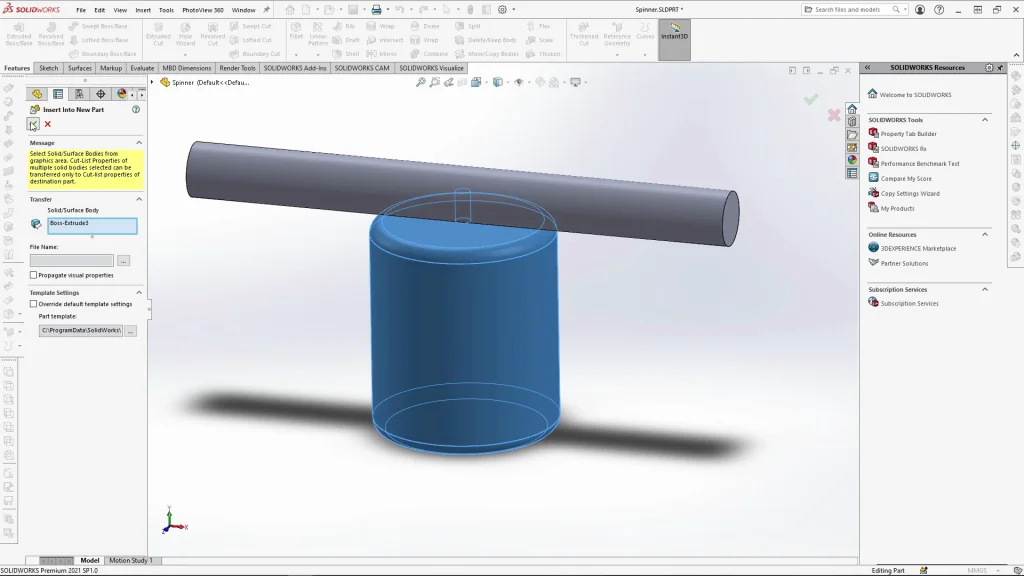Open the Insert menu
Viewport: 1024px width, 576px height.
143,10
